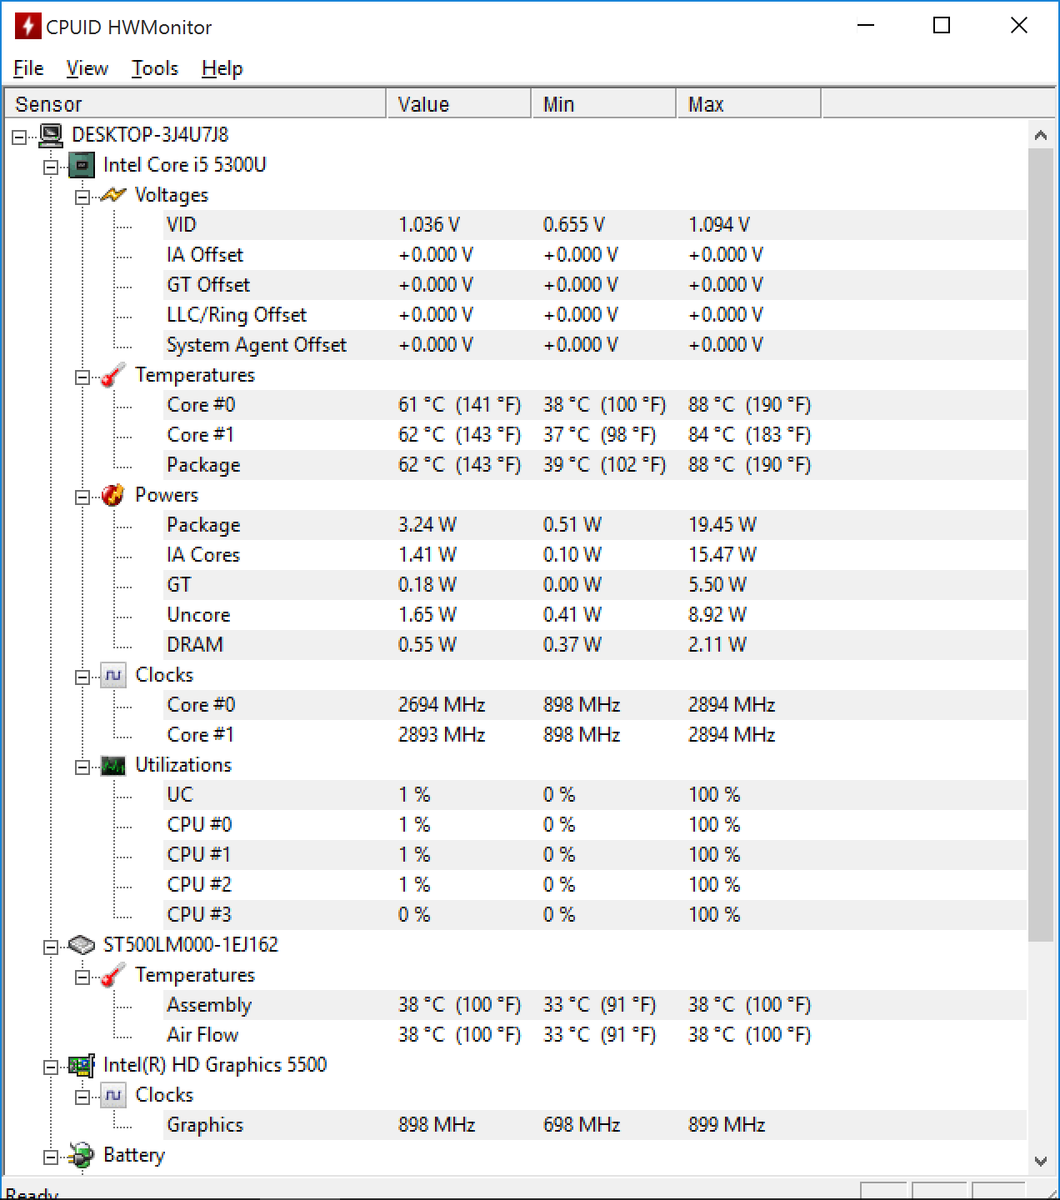This screenshot has height=1200, width=1060.
Task: Open the Help menu
Action: [222, 68]
